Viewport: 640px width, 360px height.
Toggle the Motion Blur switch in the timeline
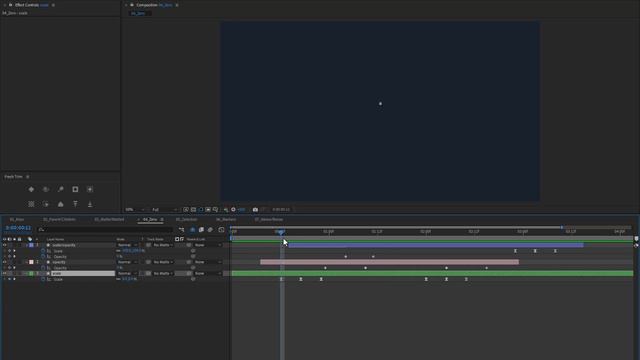pos(210,230)
